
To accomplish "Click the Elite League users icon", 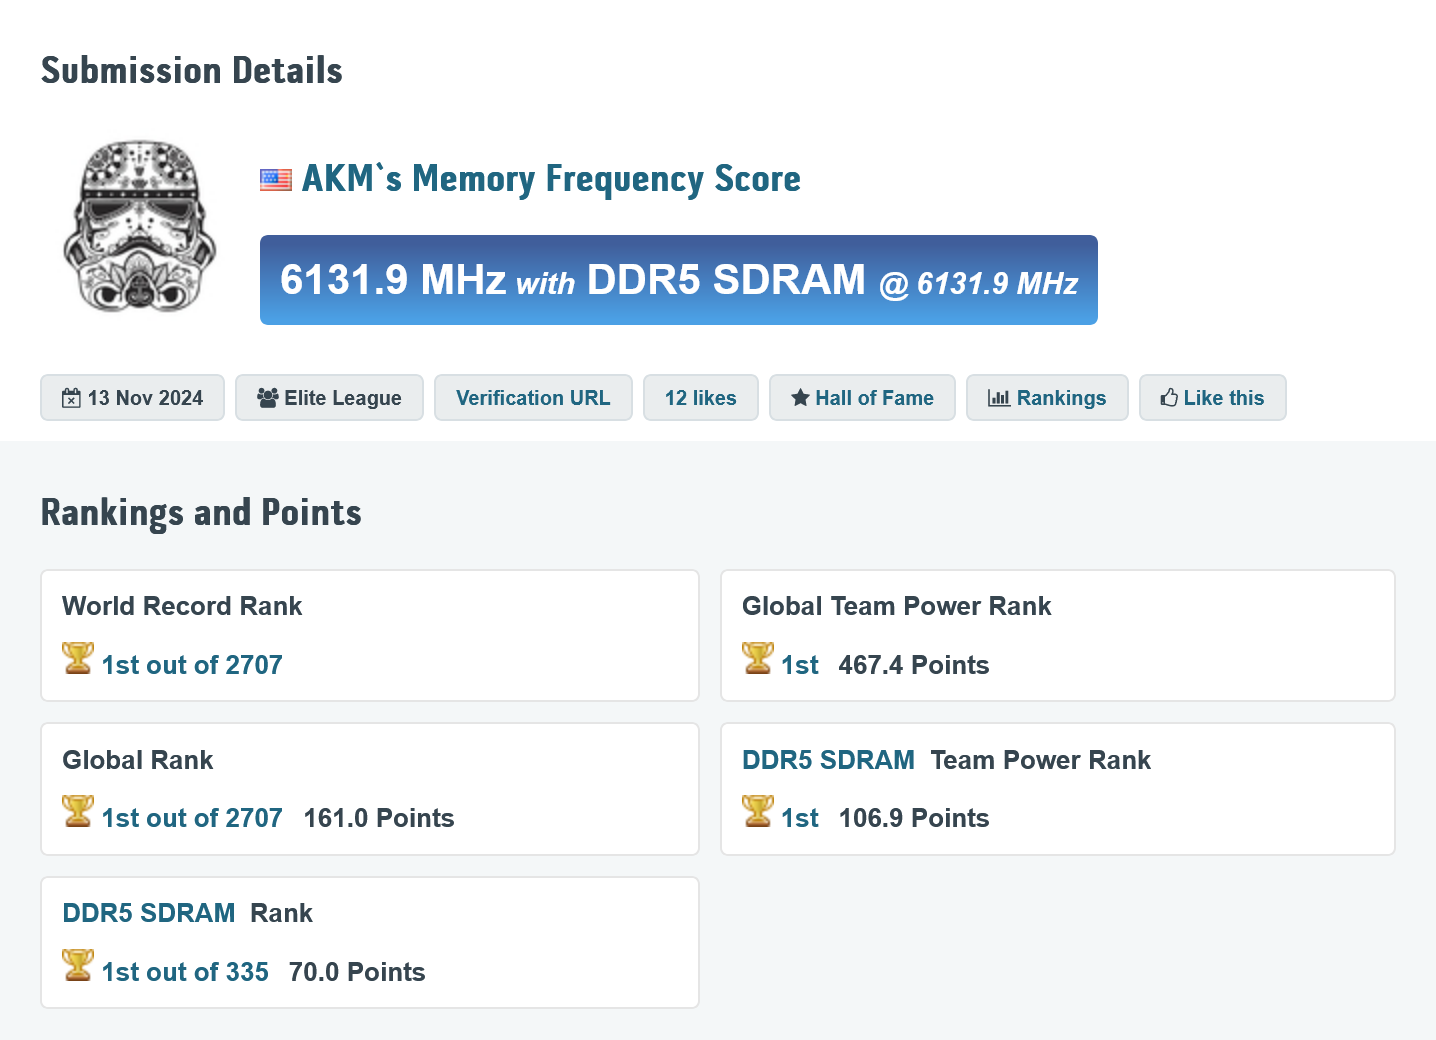I will click(x=267, y=398).
